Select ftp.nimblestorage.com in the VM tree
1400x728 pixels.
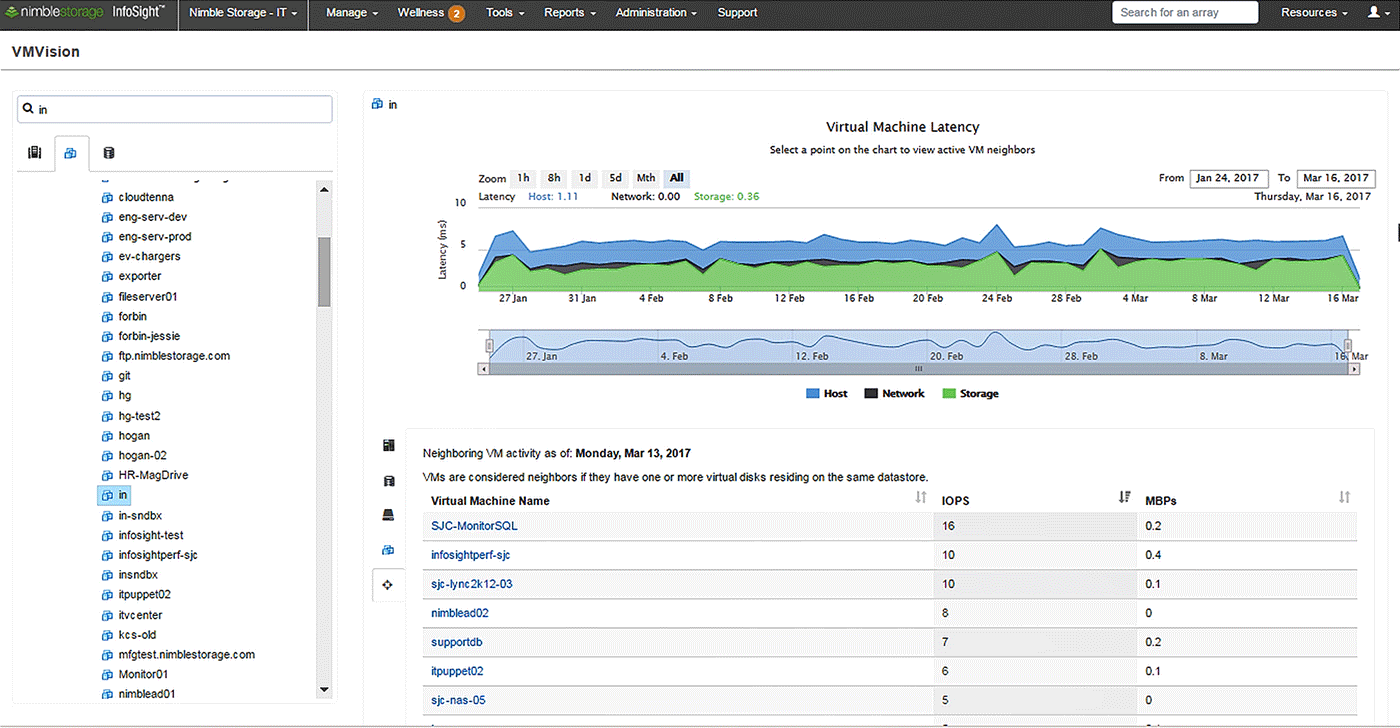tap(174, 356)
